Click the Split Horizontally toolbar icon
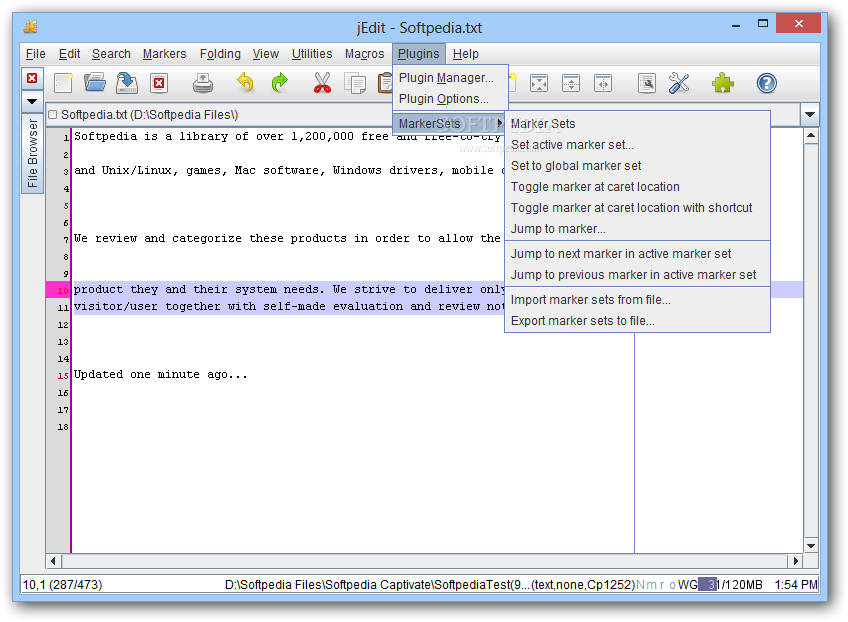Screen dimensions: 848x622 (x=571, y=83)
